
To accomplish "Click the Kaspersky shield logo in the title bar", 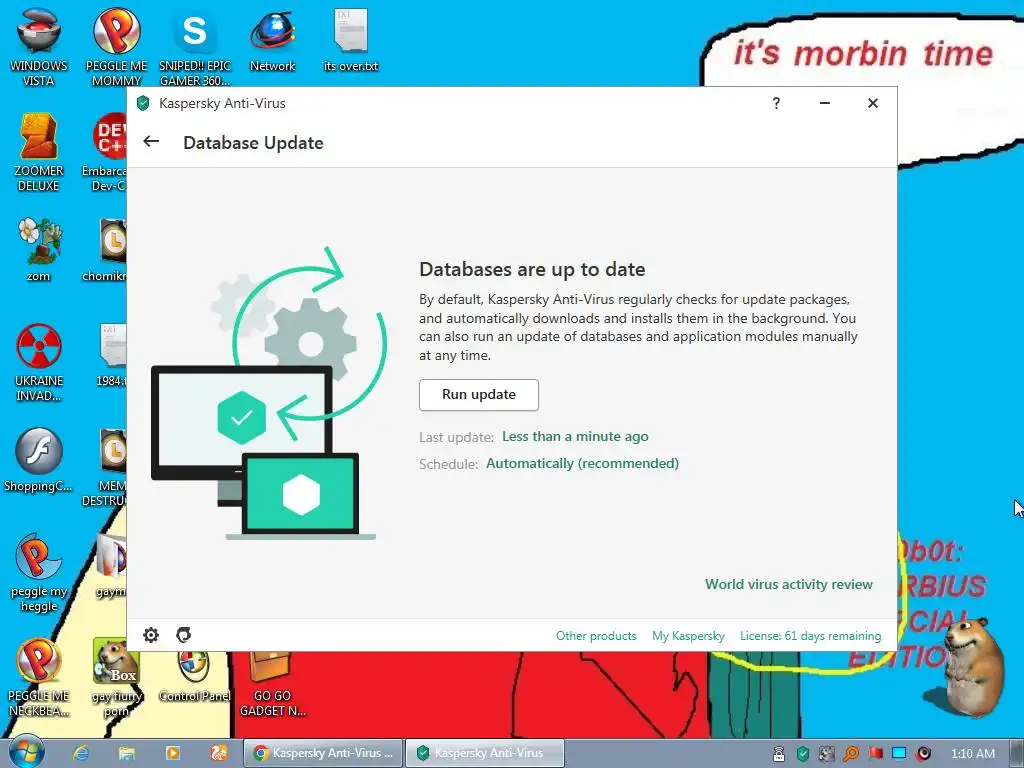I will pos(143,103).
